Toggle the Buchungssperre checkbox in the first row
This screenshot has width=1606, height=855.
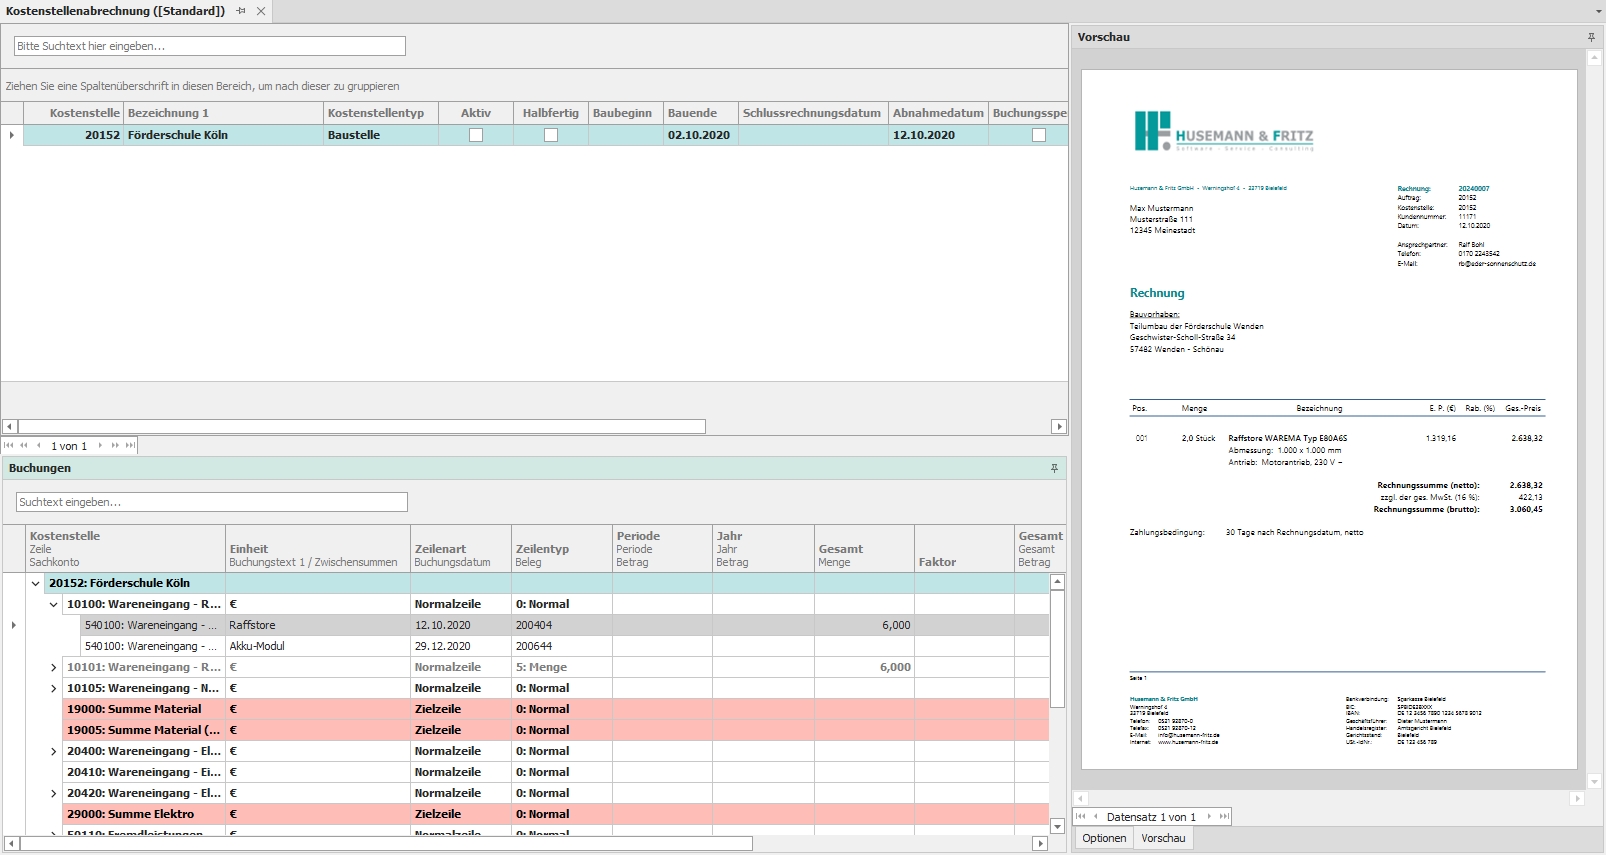[1039, 135]
